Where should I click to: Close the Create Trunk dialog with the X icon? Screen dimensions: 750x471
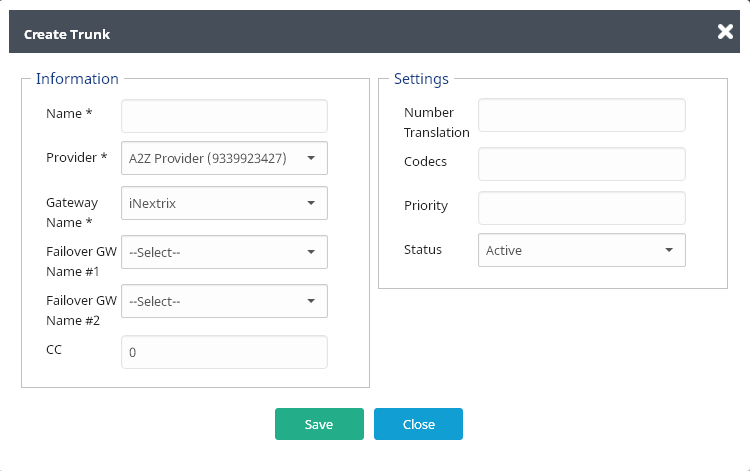pyautogui.click(x=725, y=32)
